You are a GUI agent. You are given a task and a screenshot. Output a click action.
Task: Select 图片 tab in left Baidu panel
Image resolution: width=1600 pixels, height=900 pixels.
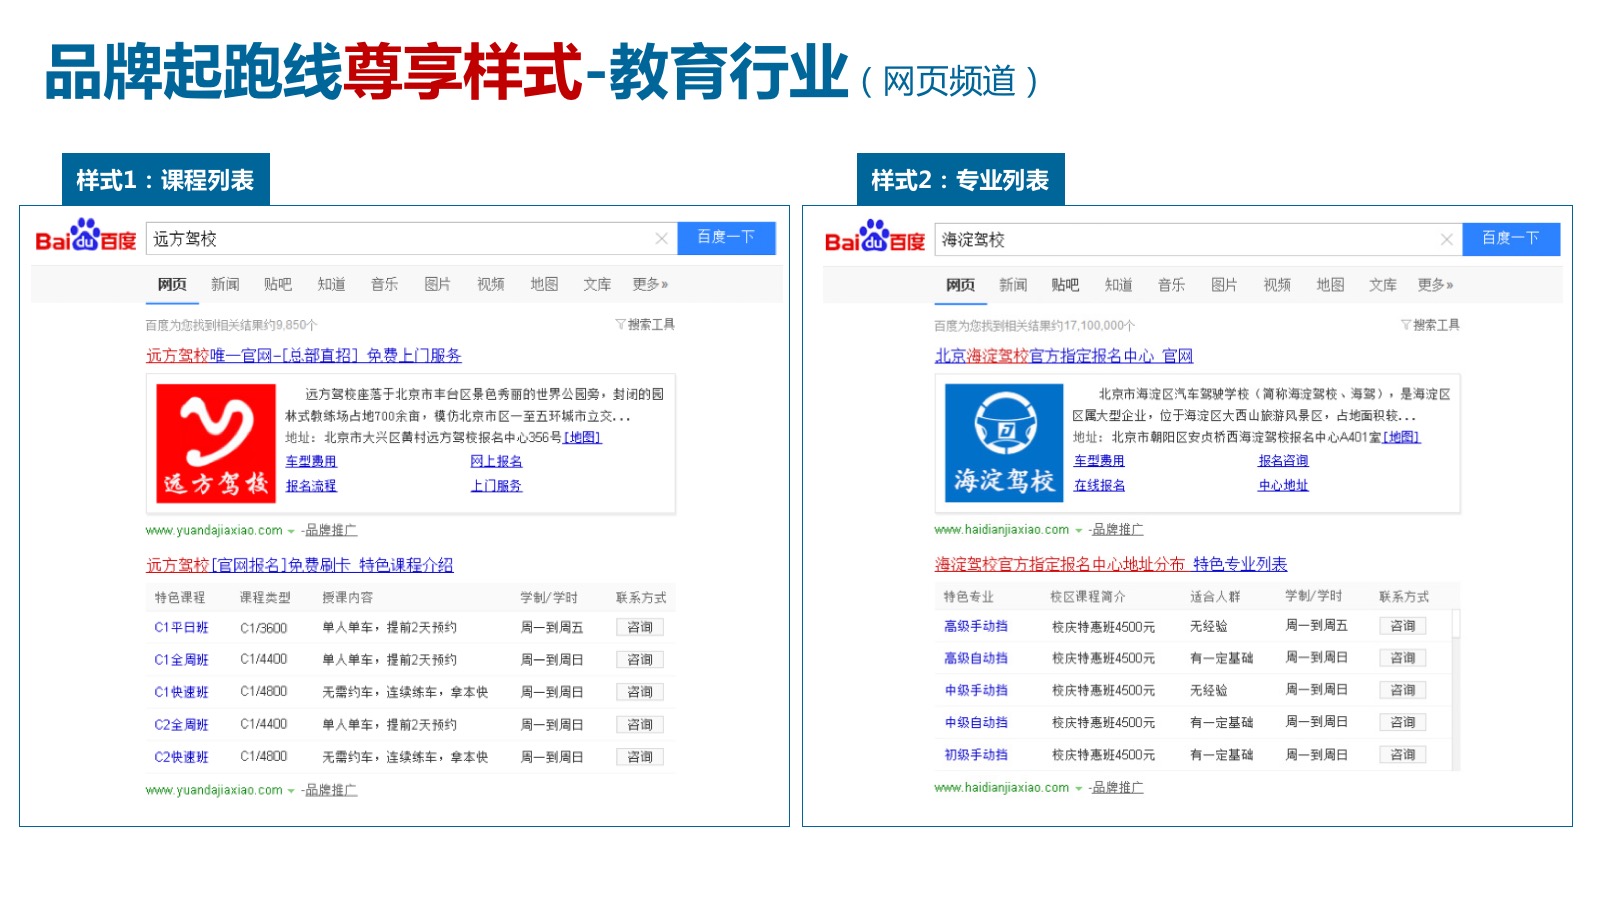coord(437,284)
